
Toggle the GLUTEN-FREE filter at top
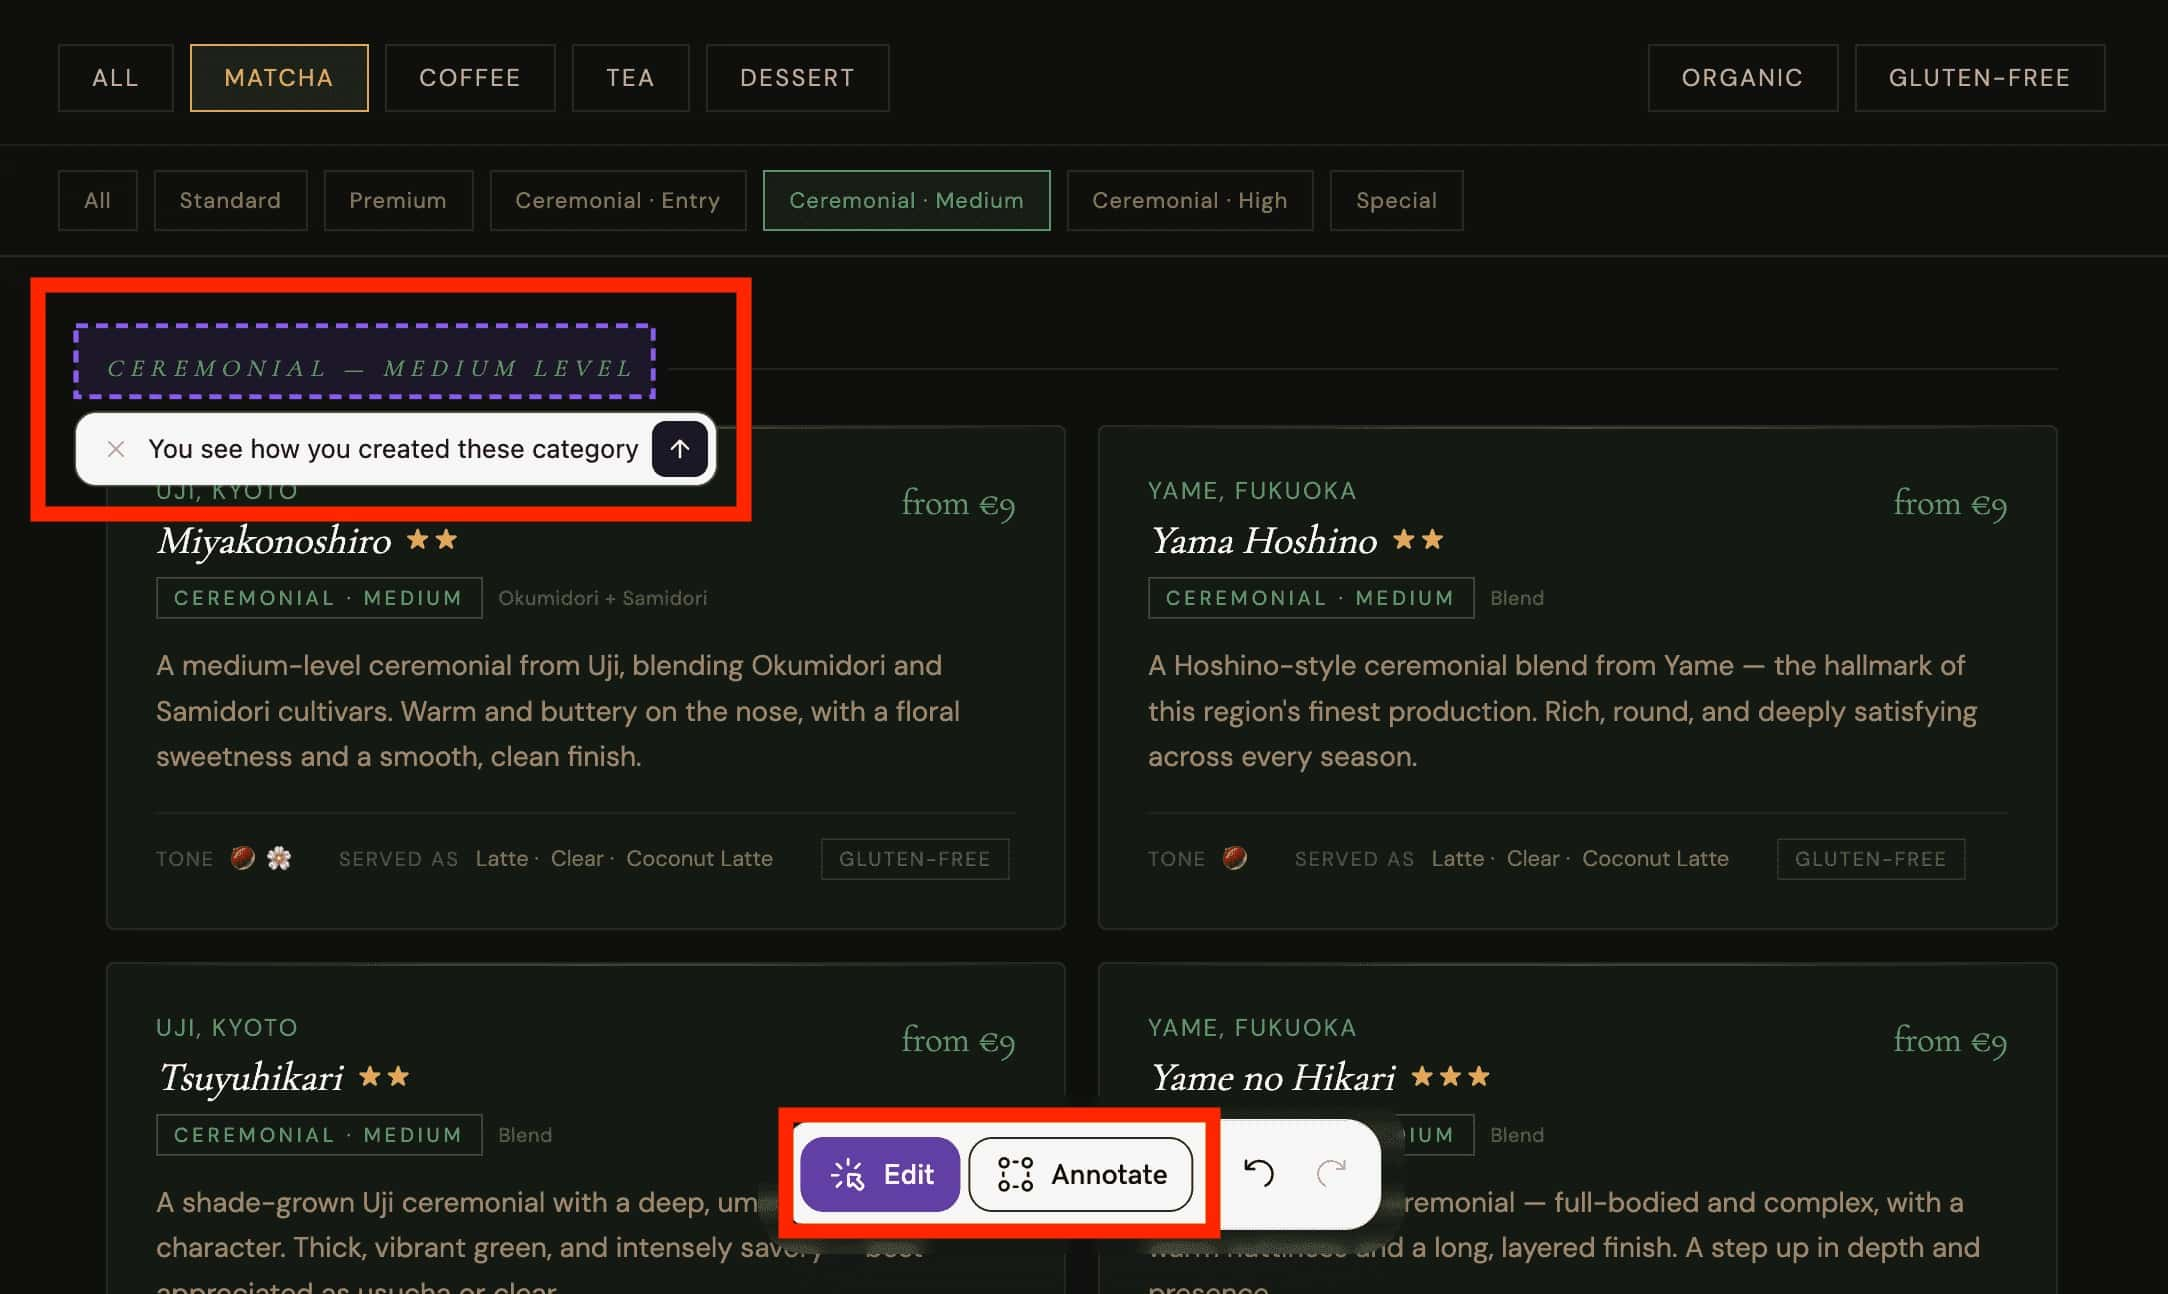(1979, 78)
